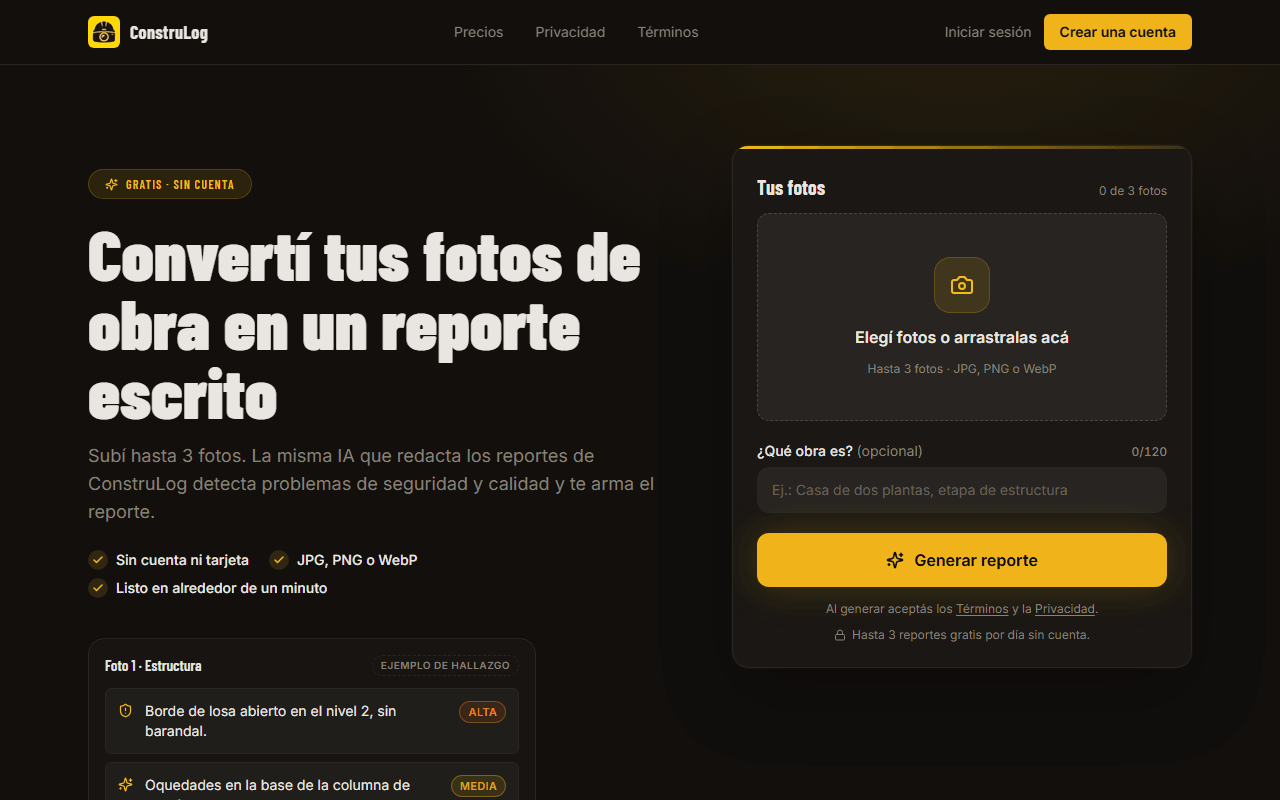
Task: Click the Generar reporte button
Action: (x=962, y=560)
